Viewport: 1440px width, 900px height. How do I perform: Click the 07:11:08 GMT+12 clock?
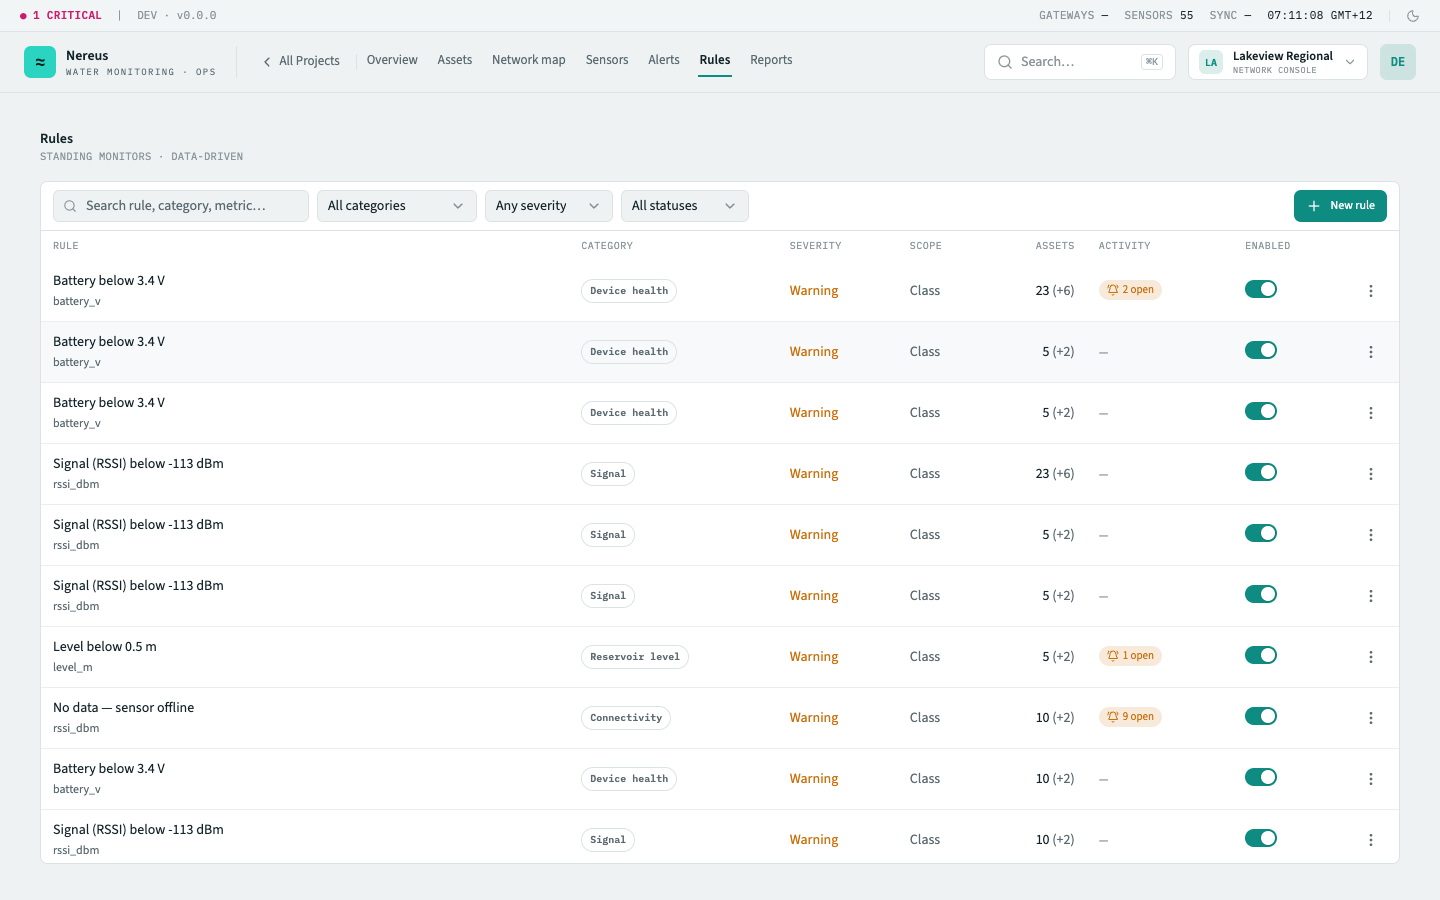(x=1320, y=16)
